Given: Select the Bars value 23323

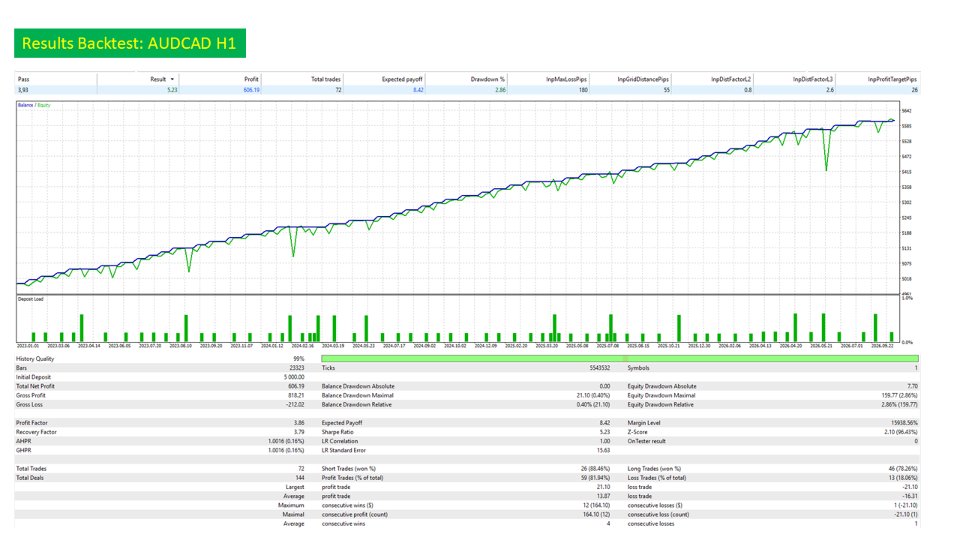Looking at the screenshot, I should pyautogui.click(x=297, y=368).
